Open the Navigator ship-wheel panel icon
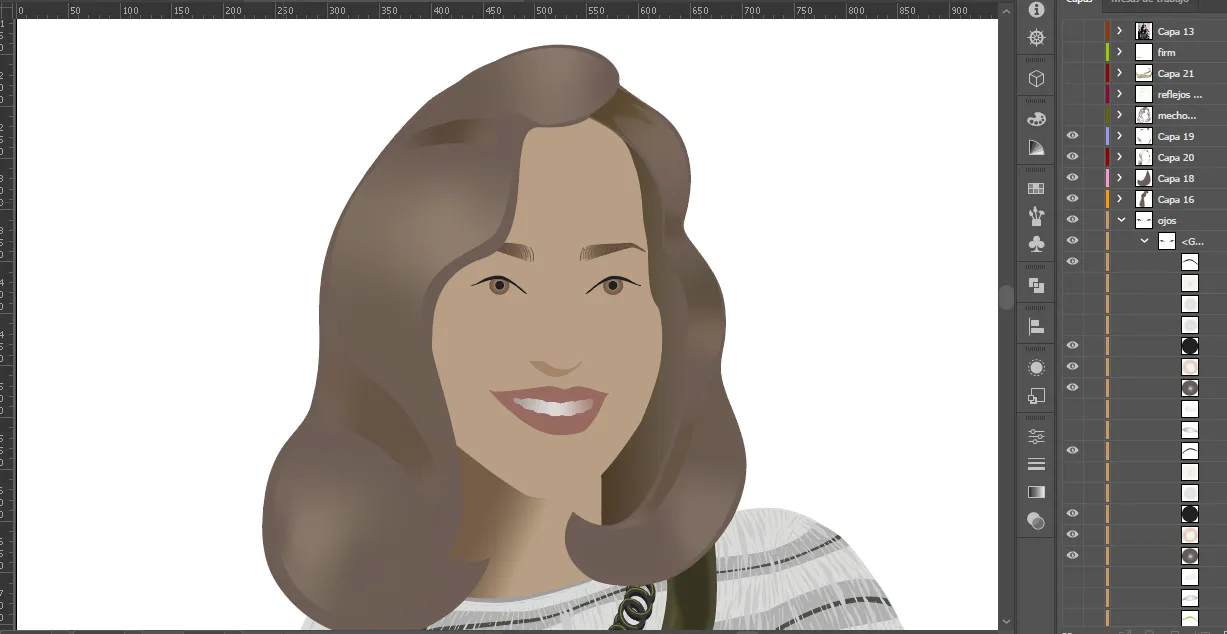Screen dimensions: 1227x634 tap(1036, 38)
